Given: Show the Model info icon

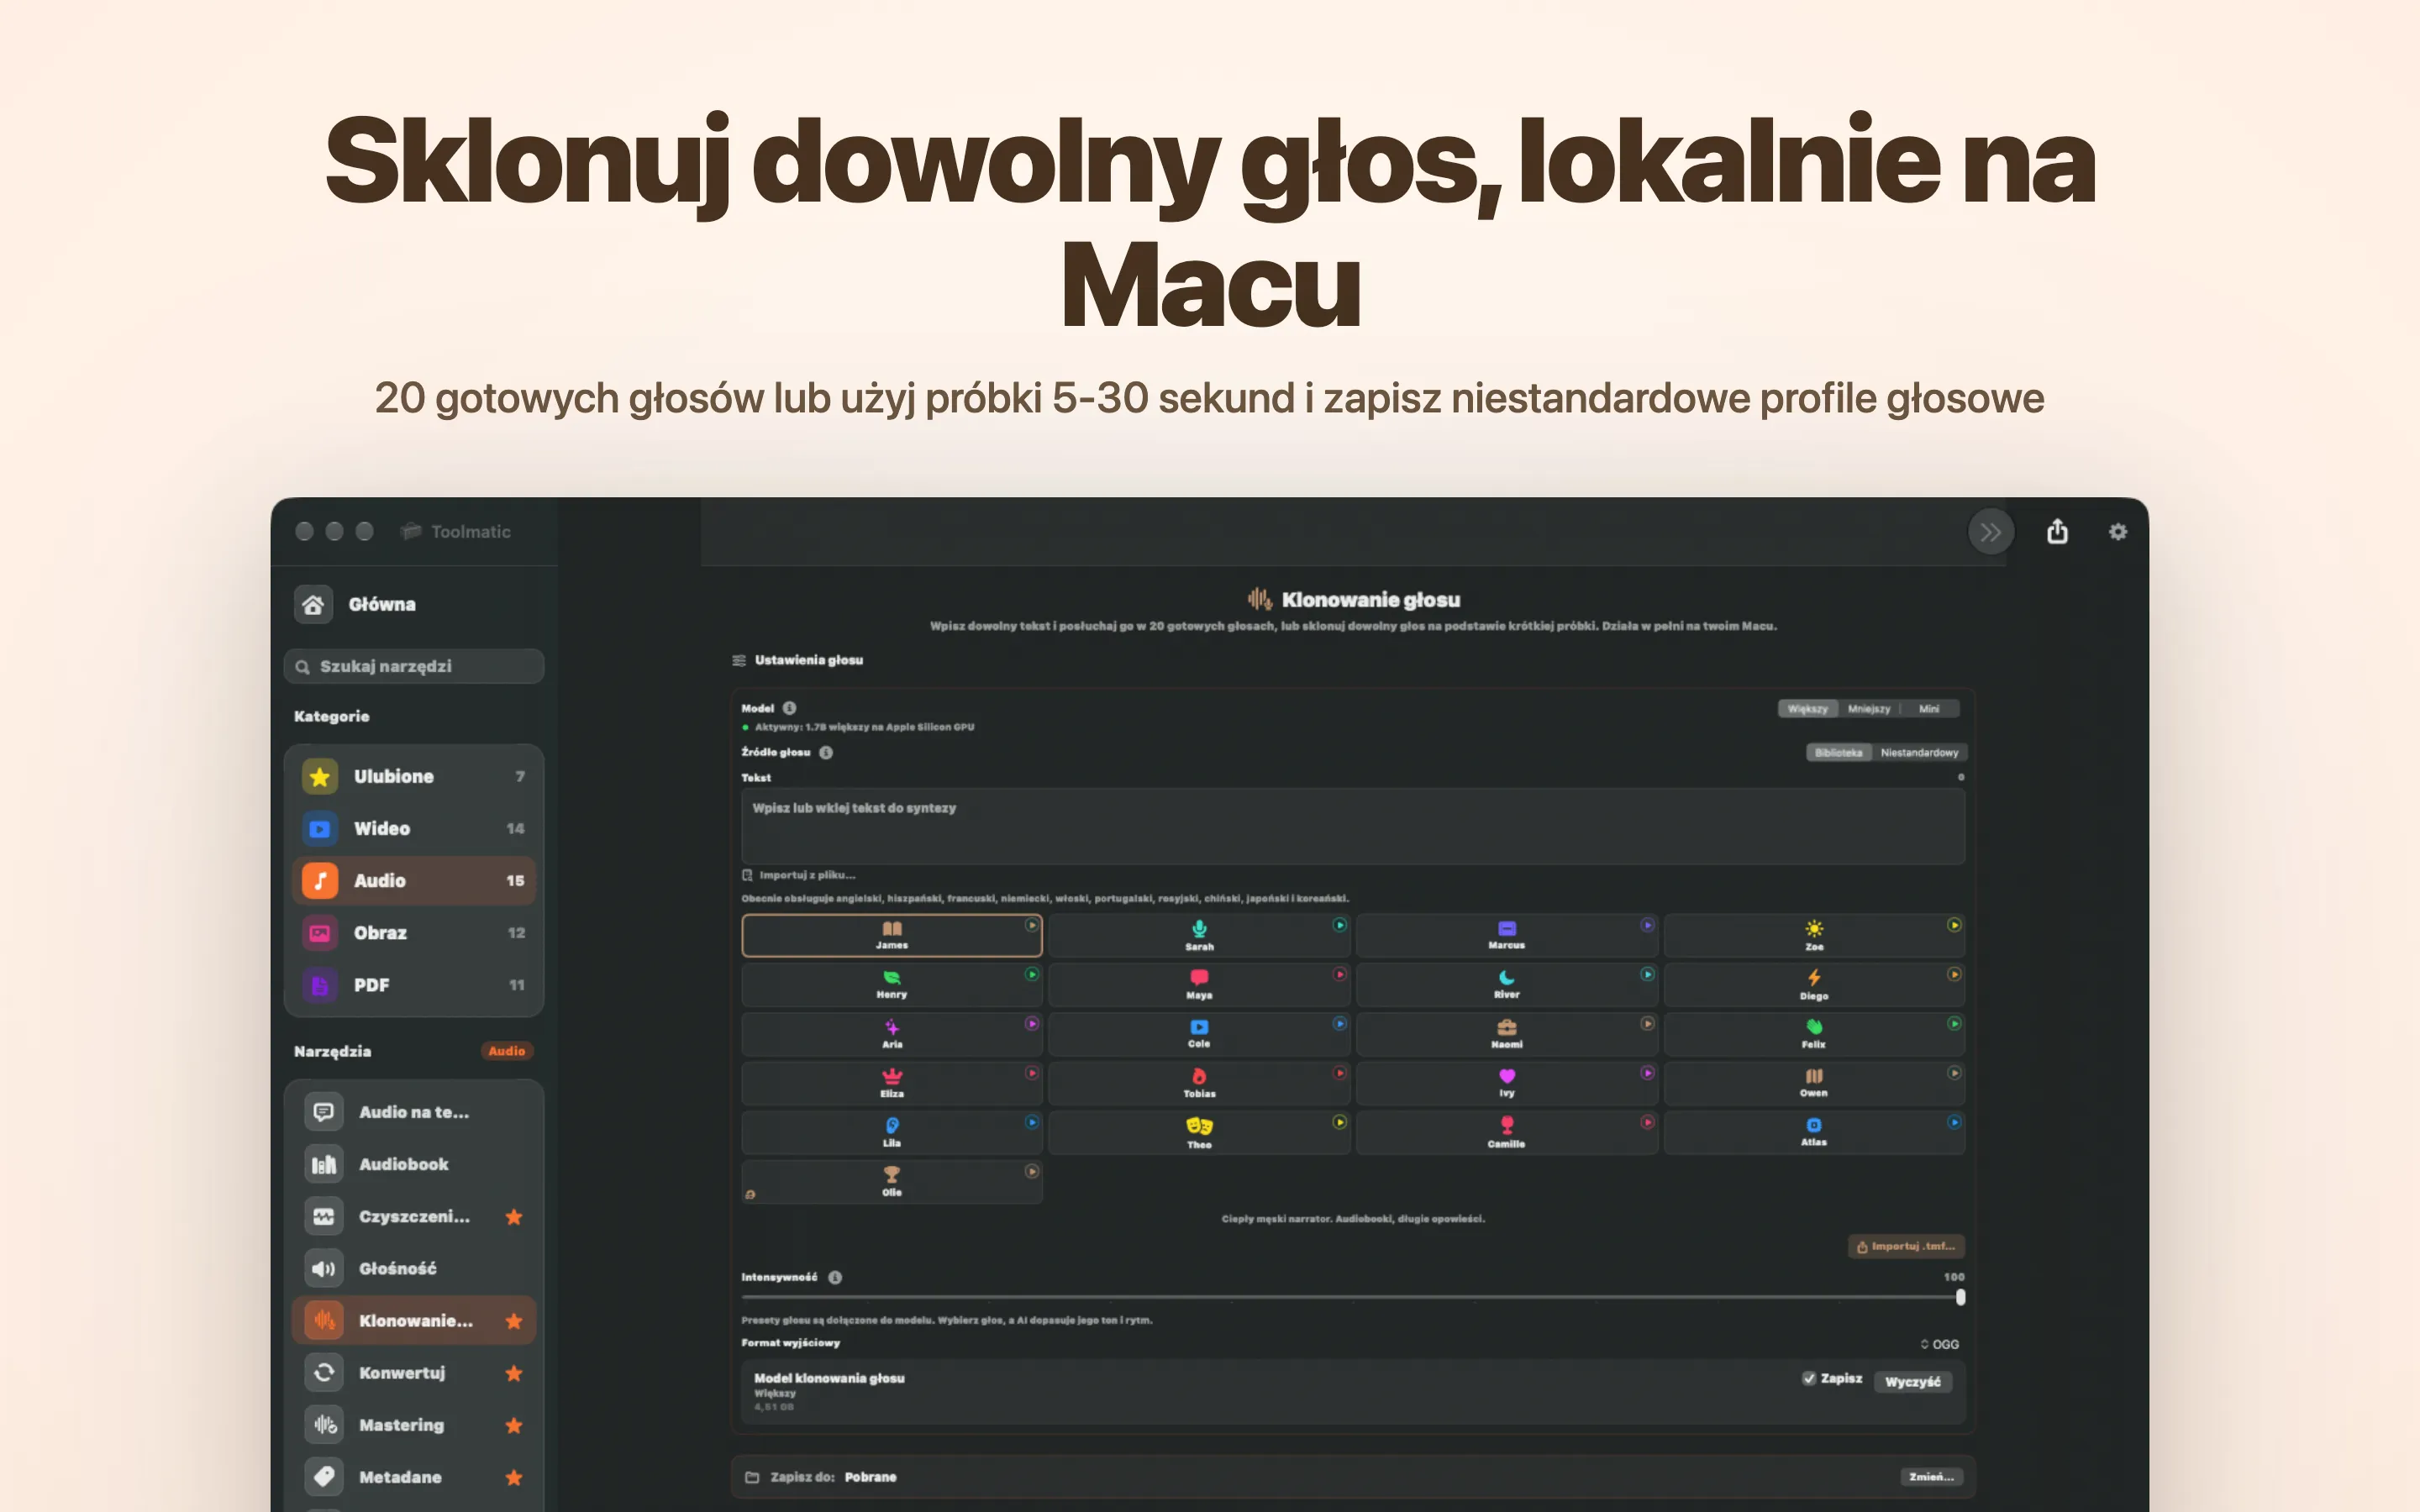Looking at the screenshot, I should [789, 708].
